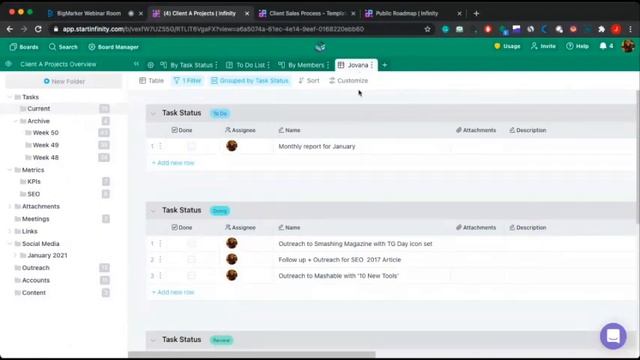Select the Current folder
Image resolution: width=640 pixels, height=360 pixels.
[38, 109]
